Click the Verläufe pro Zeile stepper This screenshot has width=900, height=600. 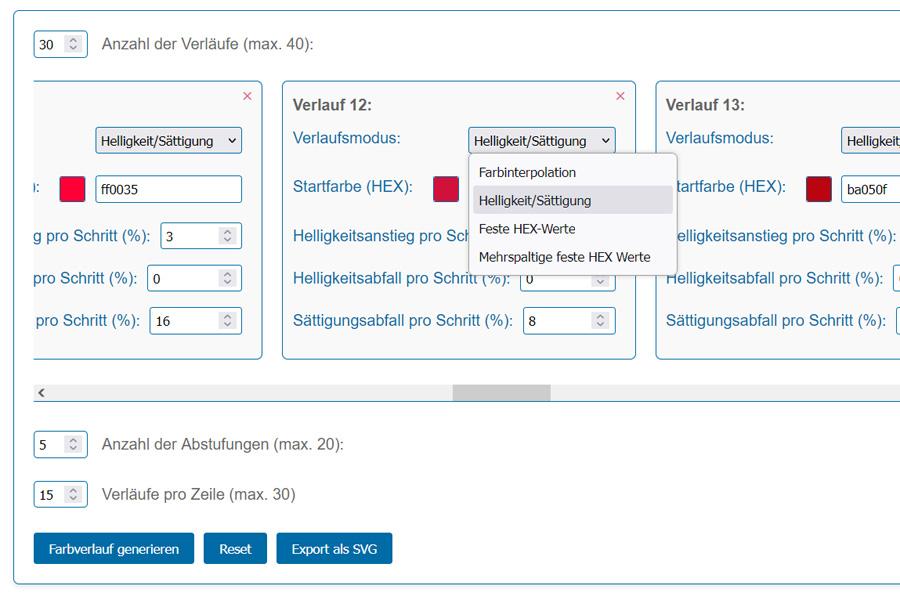tap(73, 495)
